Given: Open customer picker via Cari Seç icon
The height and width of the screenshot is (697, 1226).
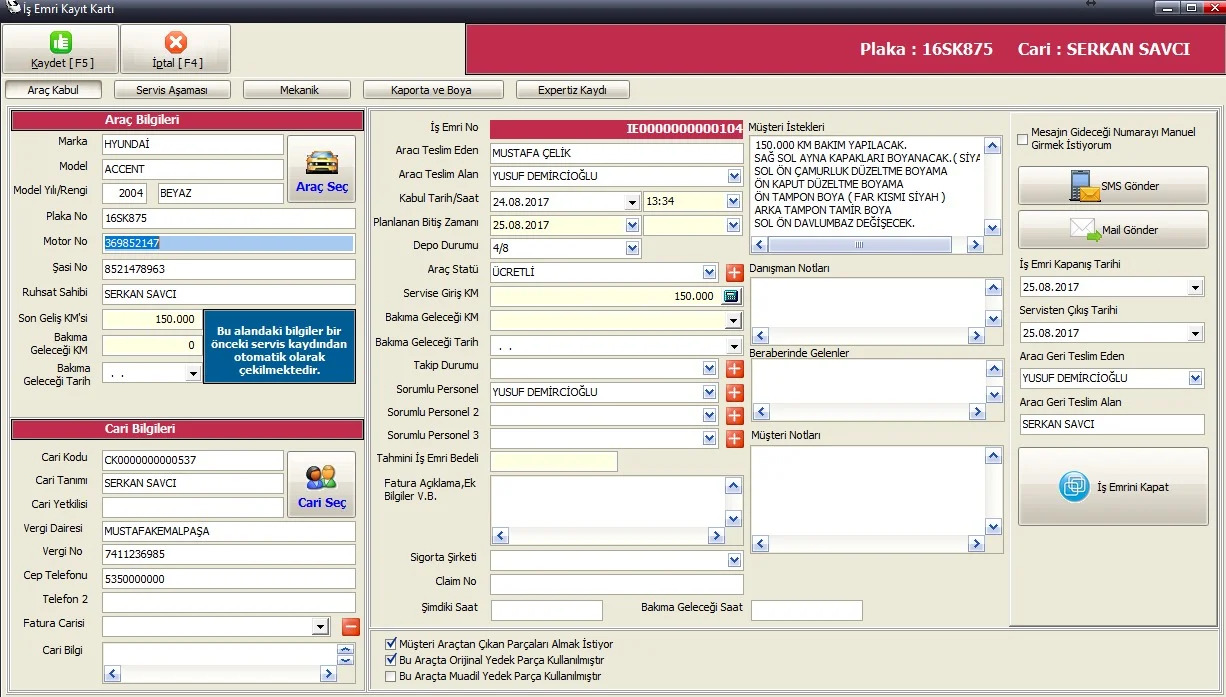Looking at the screenshot, I should coord(321,485).
